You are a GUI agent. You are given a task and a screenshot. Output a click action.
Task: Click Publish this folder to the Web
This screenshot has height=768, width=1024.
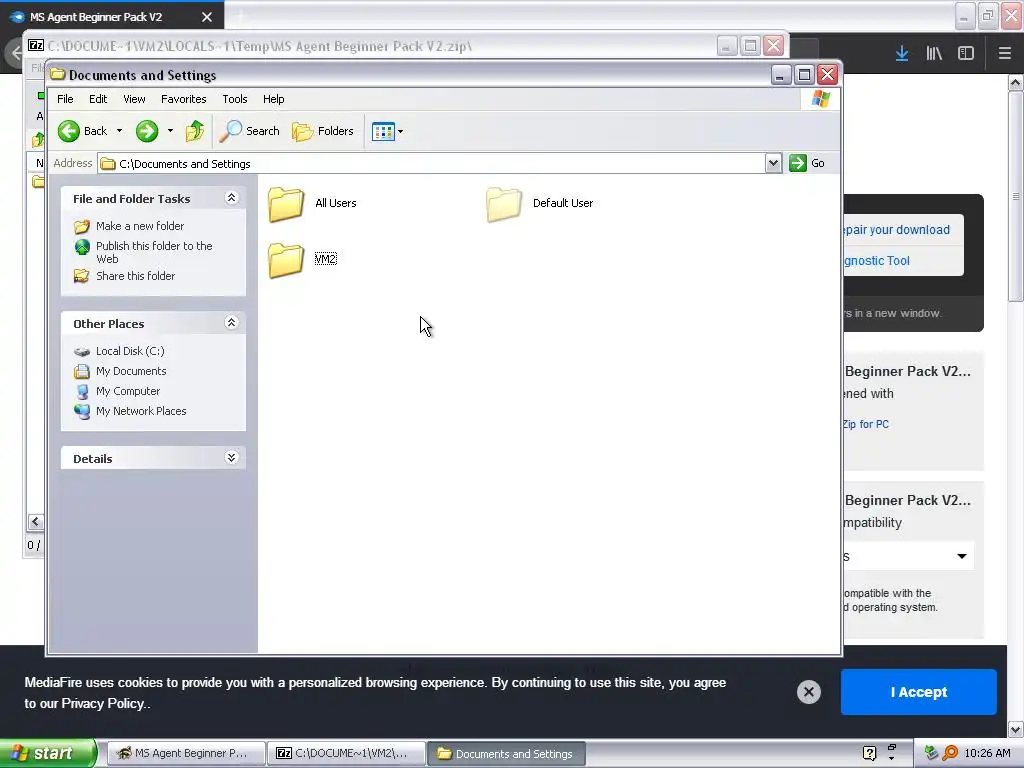click(x=154, y=252)
